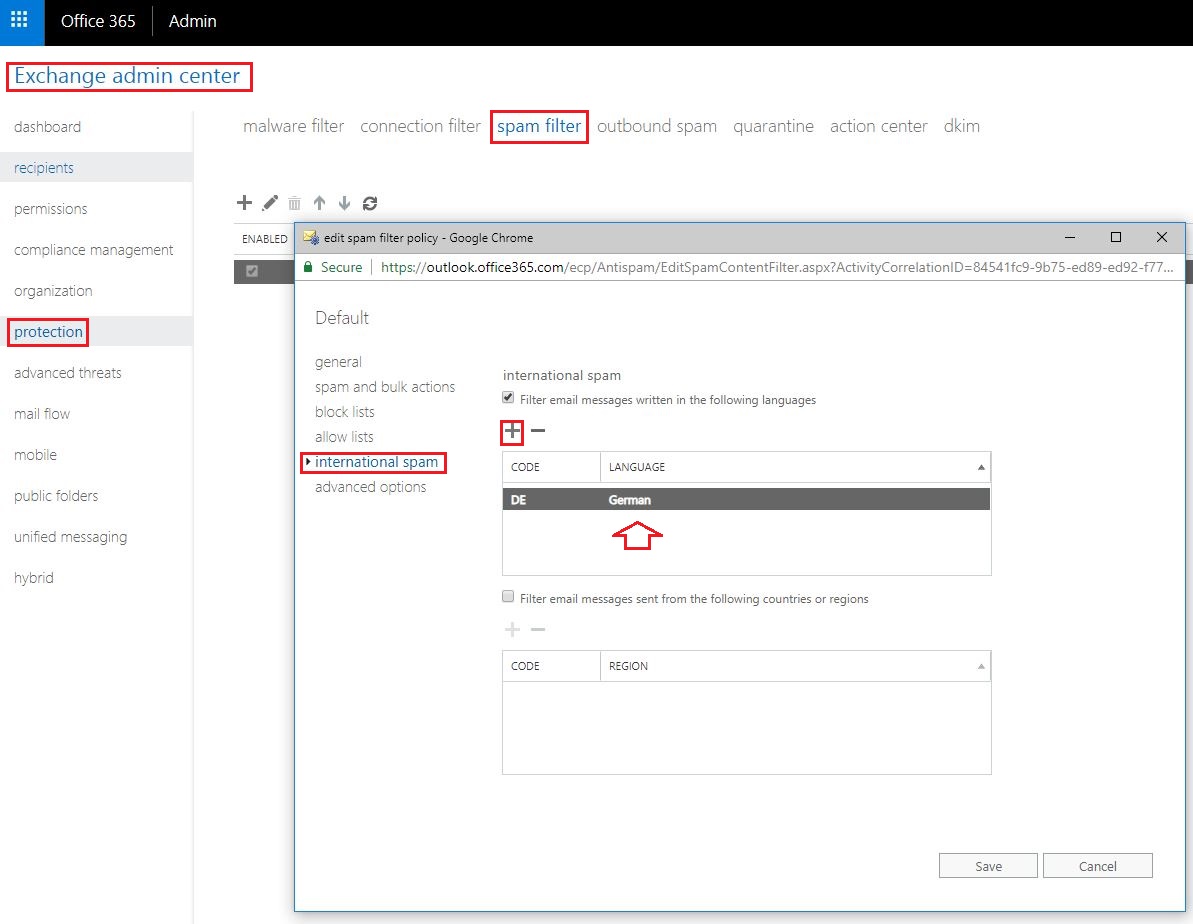Maximize the edit spam filter policy window
Viewport: 1193px width, 924px height.
pyautogui.click(x=1116, y=237)
